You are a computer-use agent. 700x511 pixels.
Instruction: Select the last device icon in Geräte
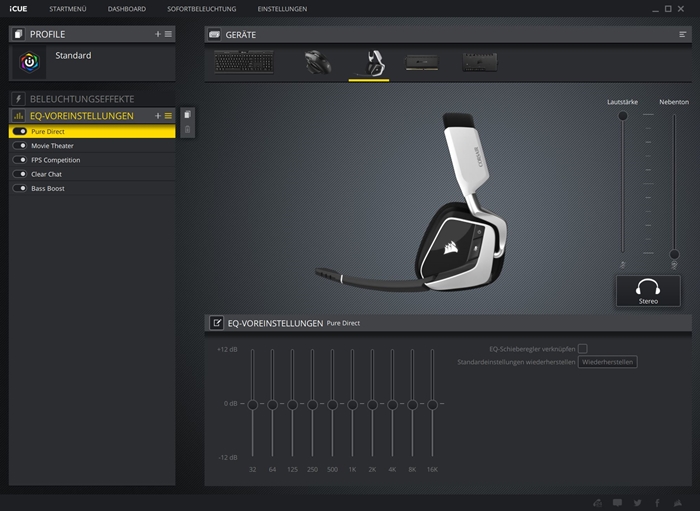click(480, 62)
